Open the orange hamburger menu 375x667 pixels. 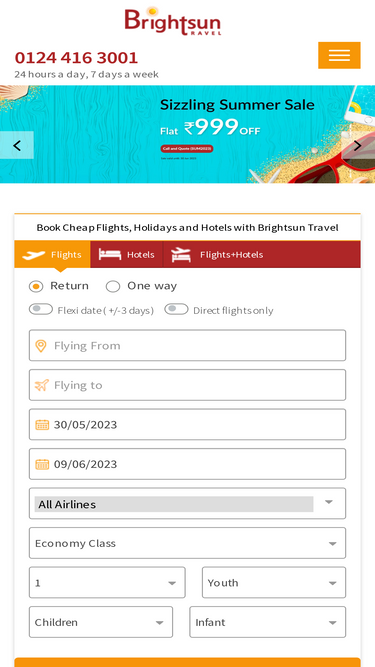(x=339, y=55)
